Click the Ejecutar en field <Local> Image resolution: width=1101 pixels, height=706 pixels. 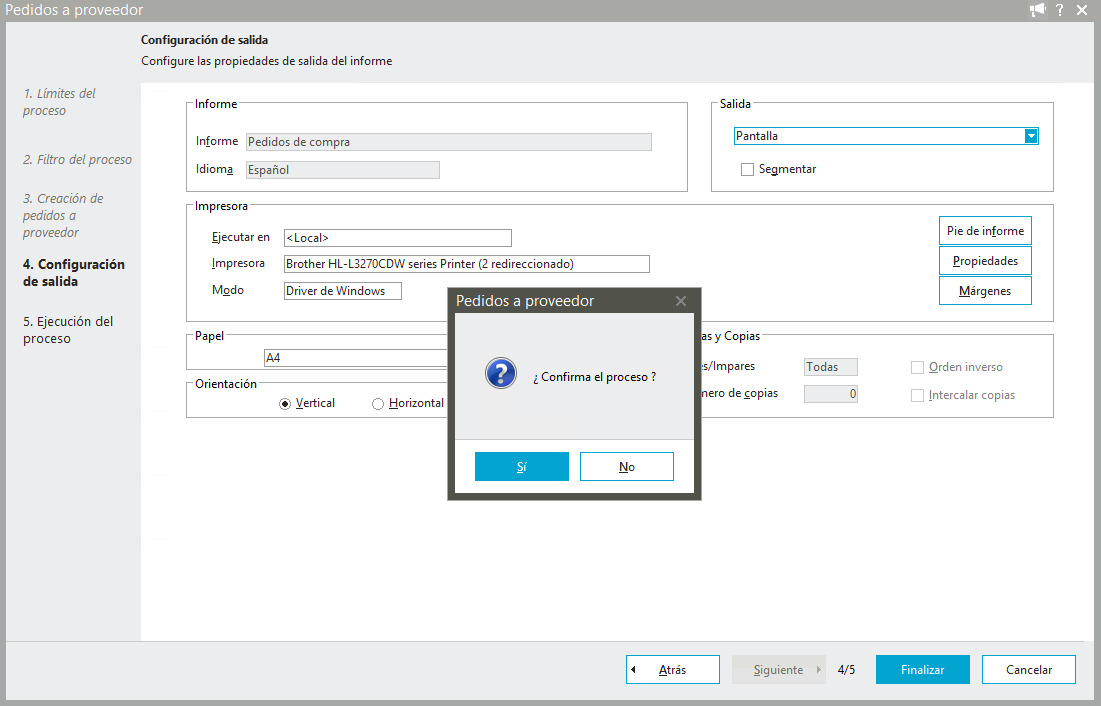[x=397, y=238]
